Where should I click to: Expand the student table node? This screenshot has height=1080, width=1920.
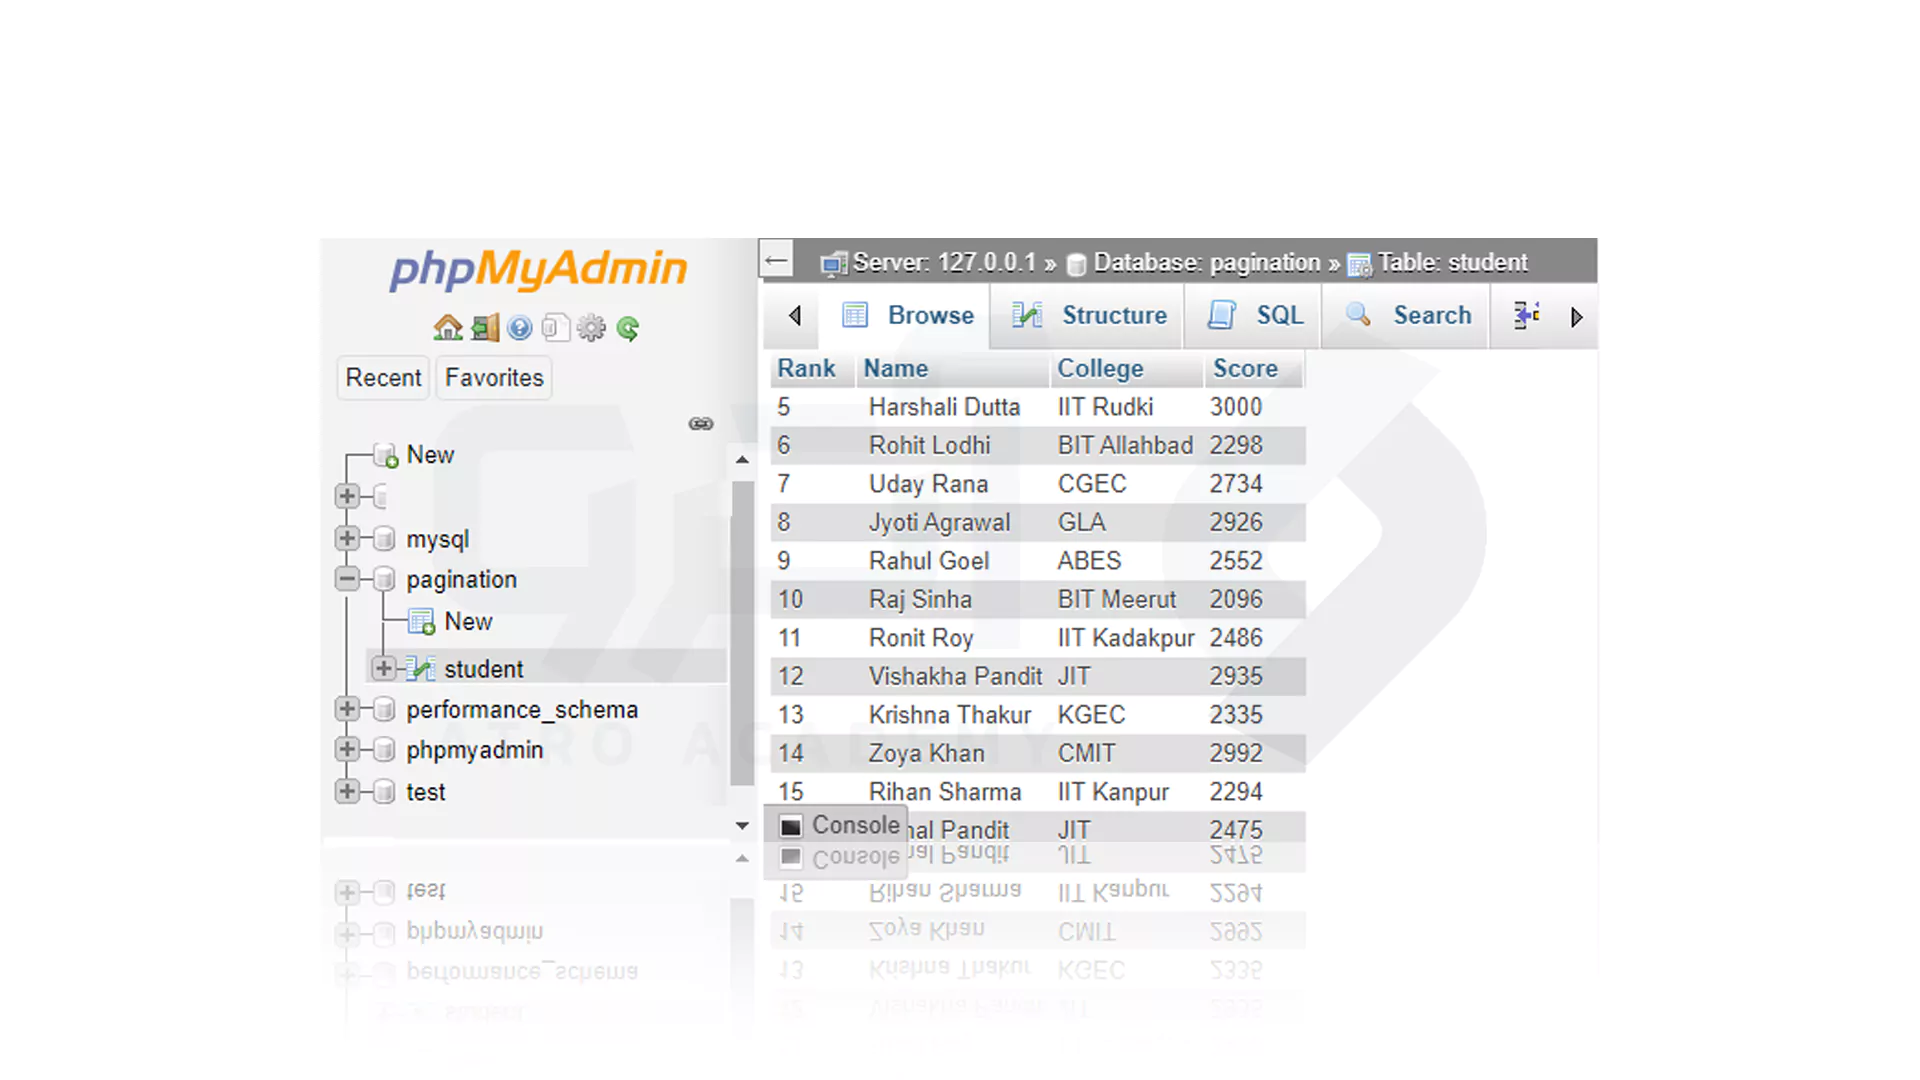click(383, 668)
